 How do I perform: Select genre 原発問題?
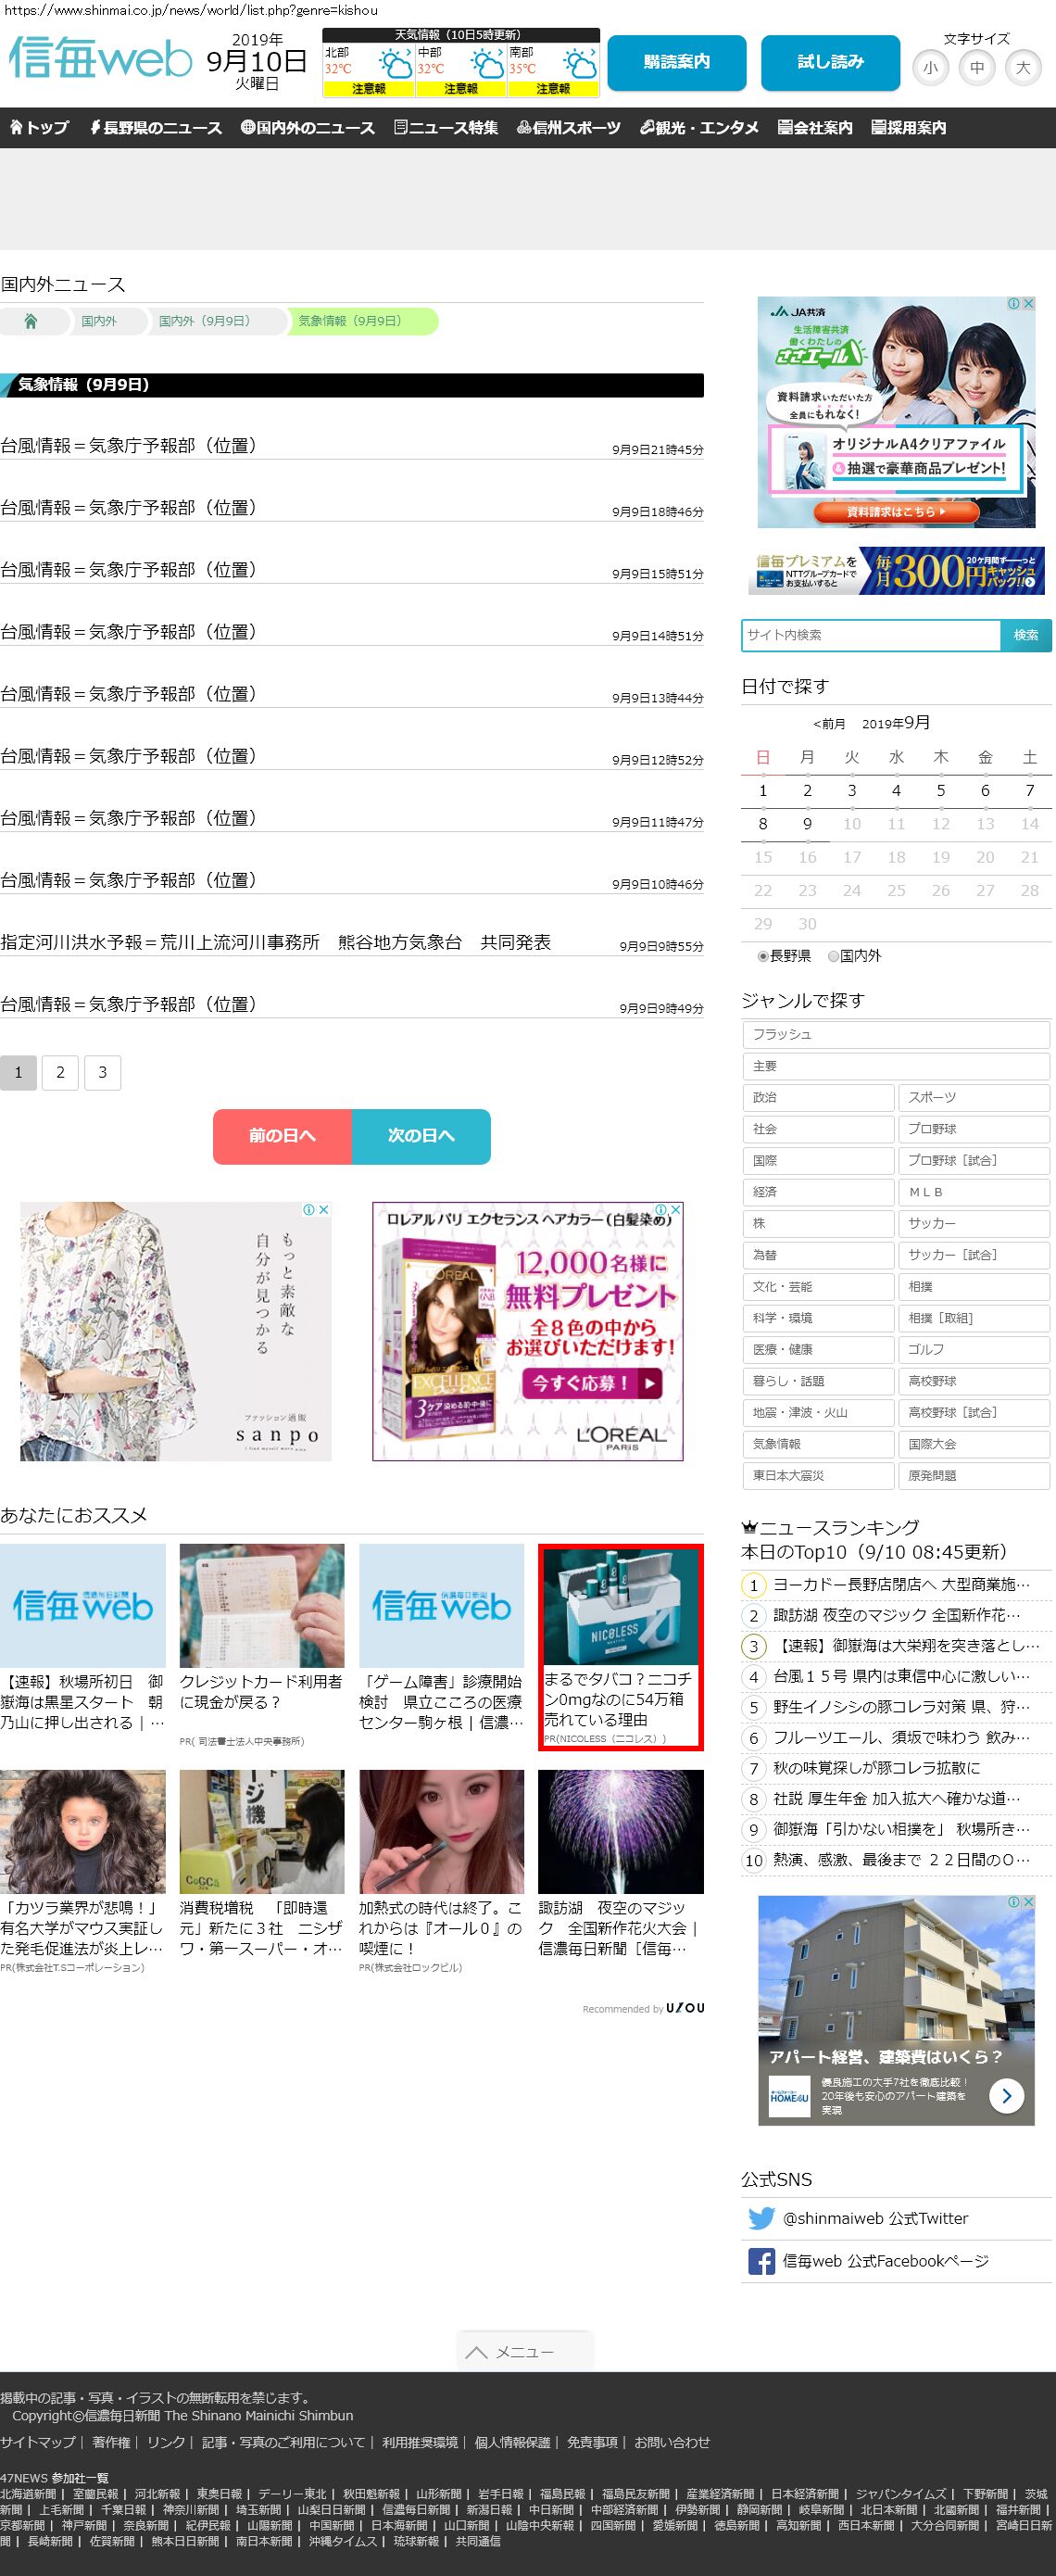[x=974, y=1476]
